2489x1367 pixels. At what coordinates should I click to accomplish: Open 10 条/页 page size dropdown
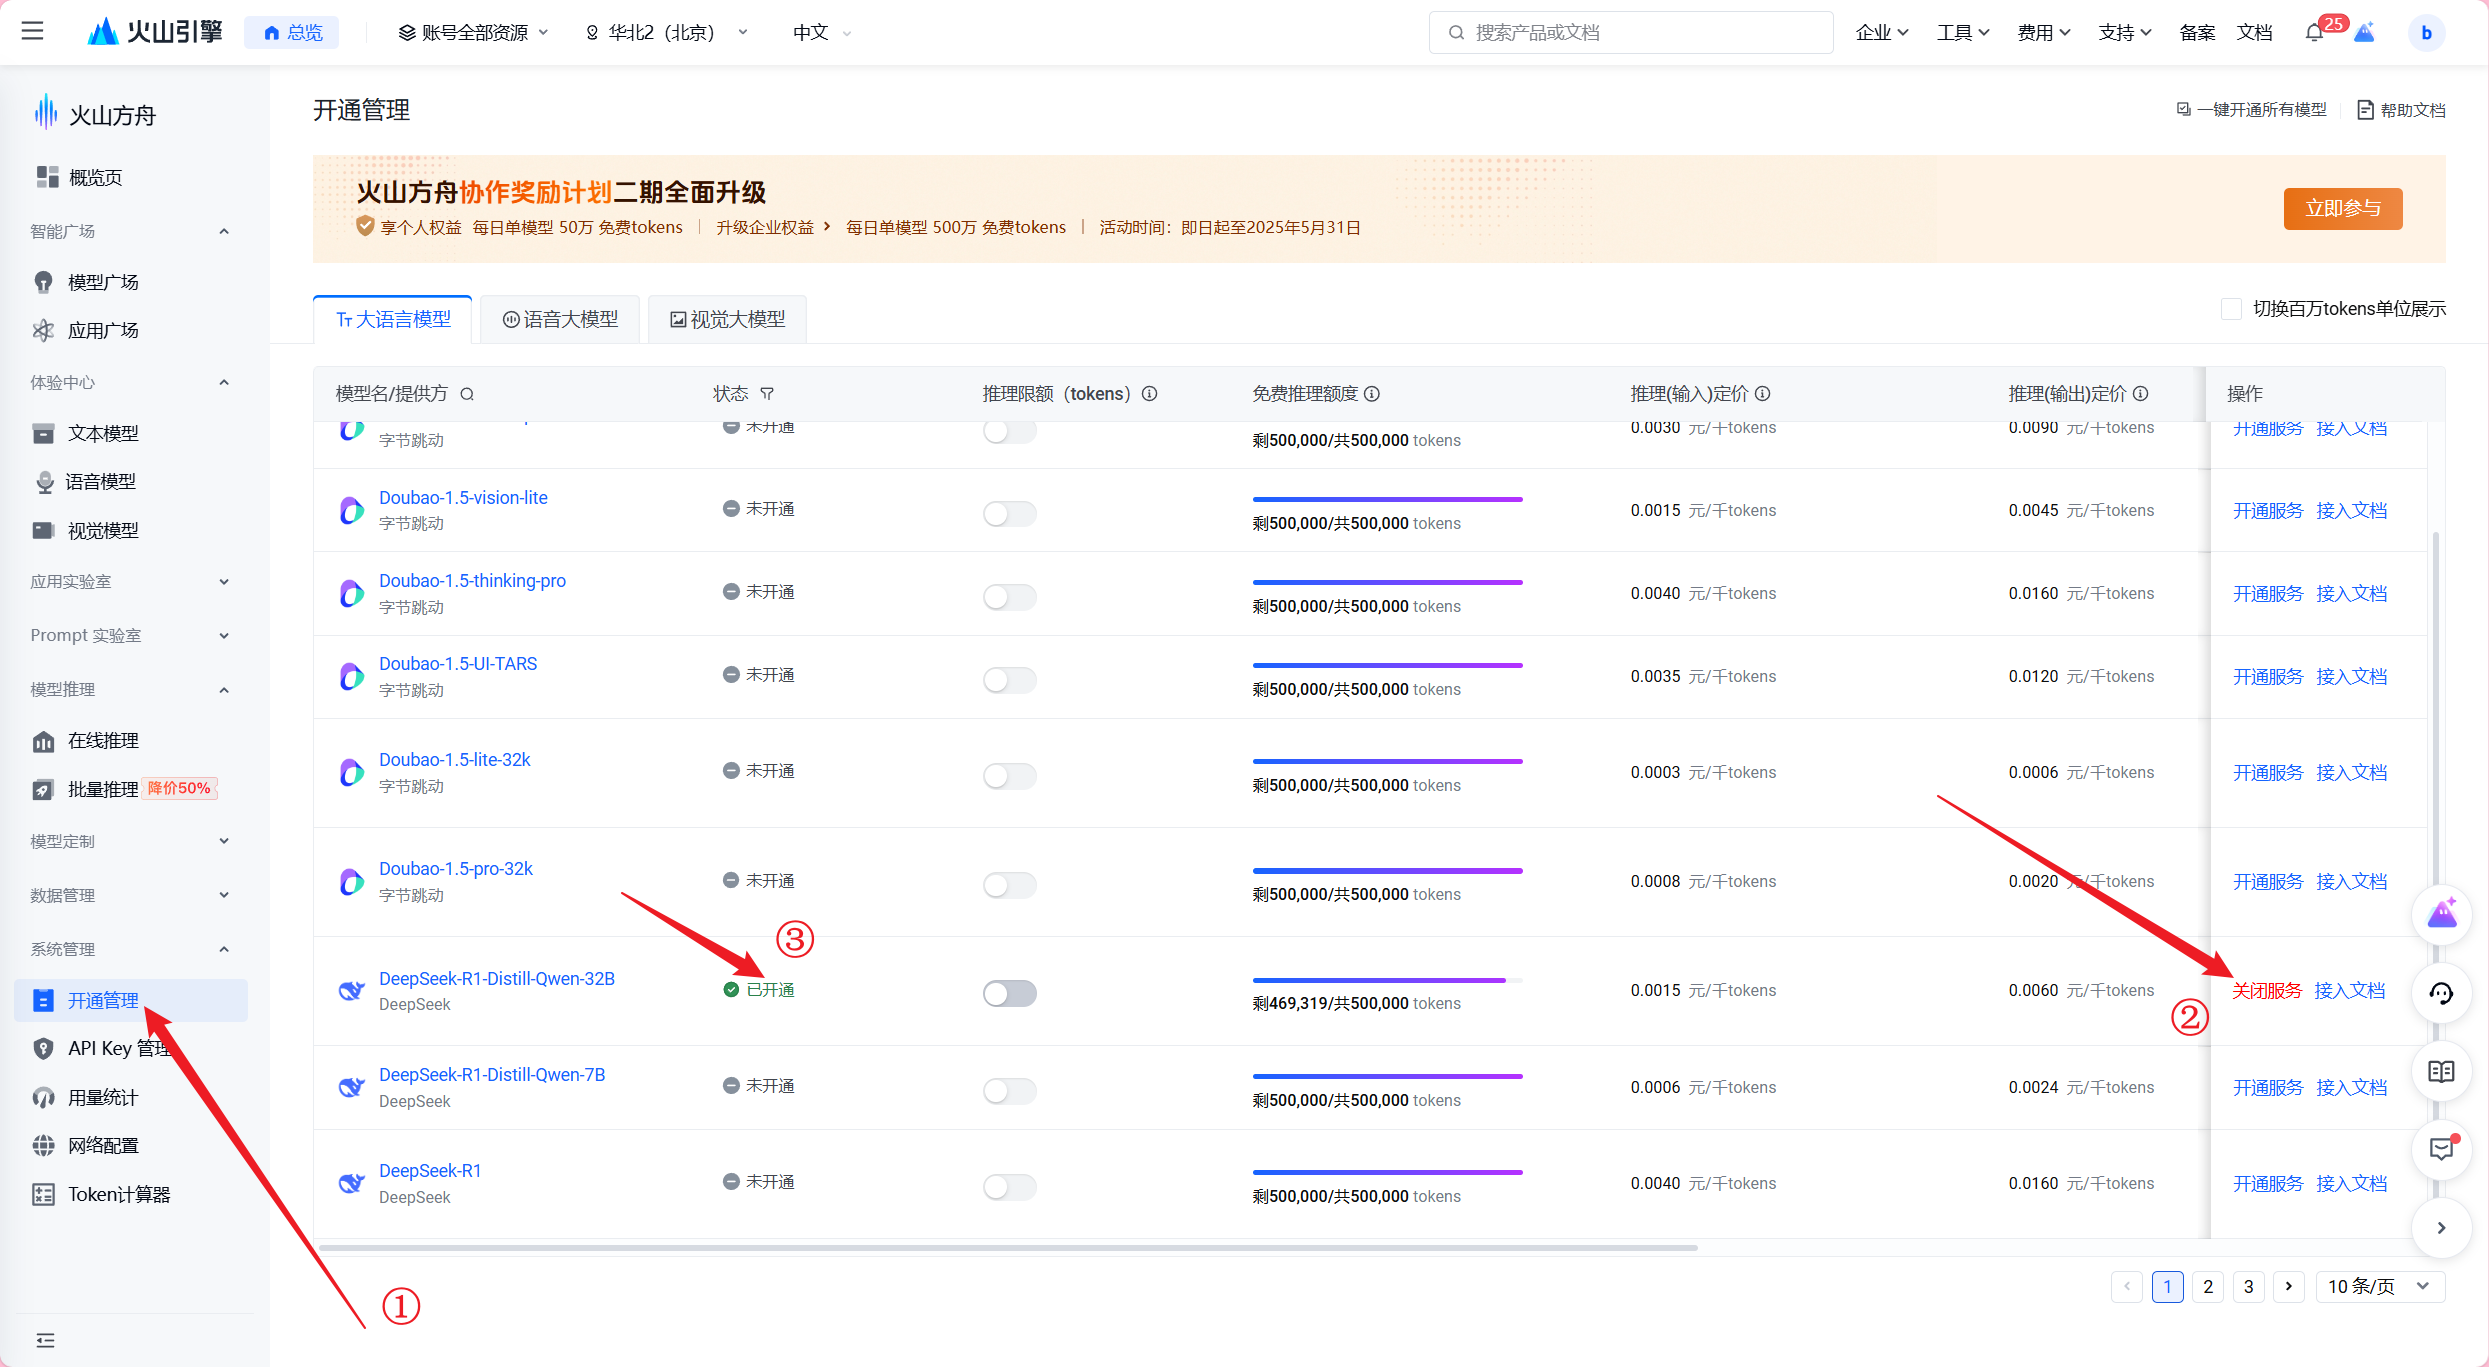[x=2380, y=1286]
